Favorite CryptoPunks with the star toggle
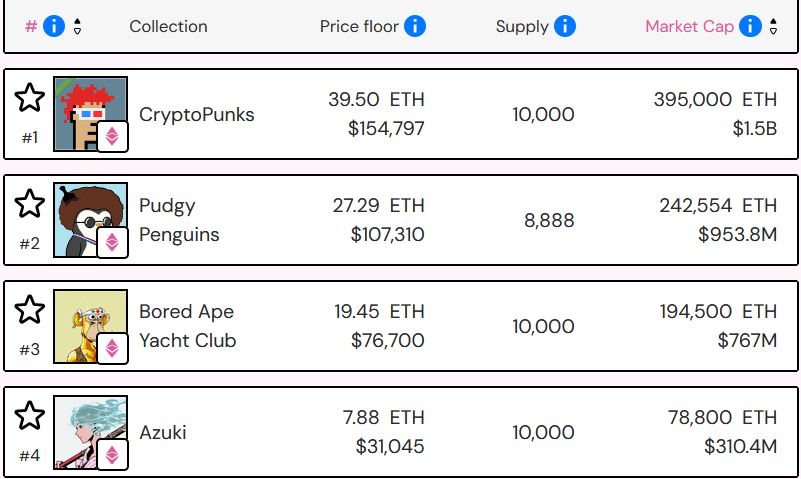The height and width of the screenshot is (479, 801). pos(30,98)
